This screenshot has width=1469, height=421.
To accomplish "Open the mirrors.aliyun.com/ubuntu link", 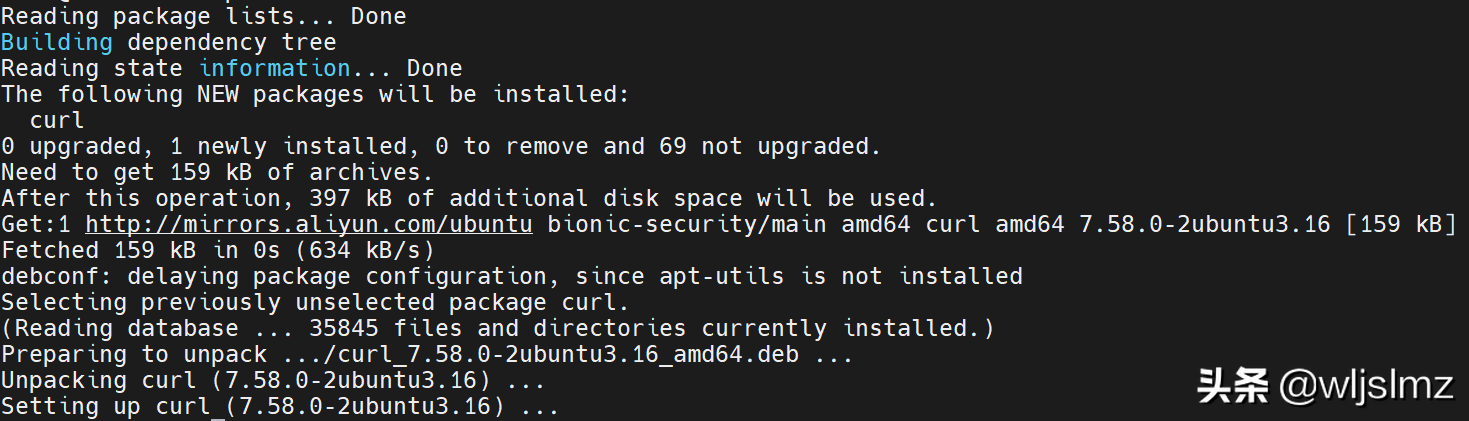I will coord(308,224).
